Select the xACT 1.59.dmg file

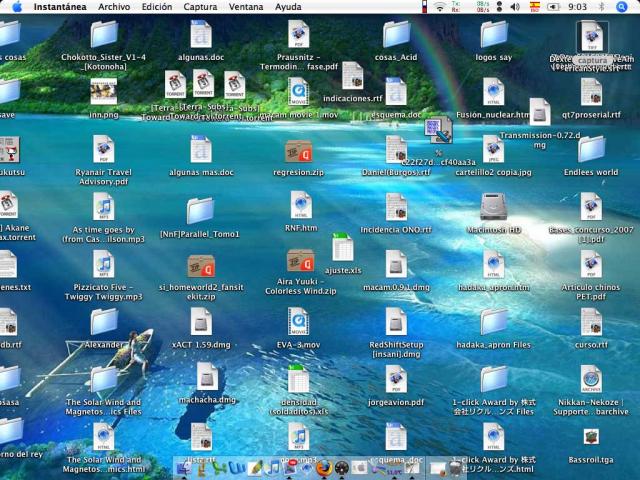[201, 322]
